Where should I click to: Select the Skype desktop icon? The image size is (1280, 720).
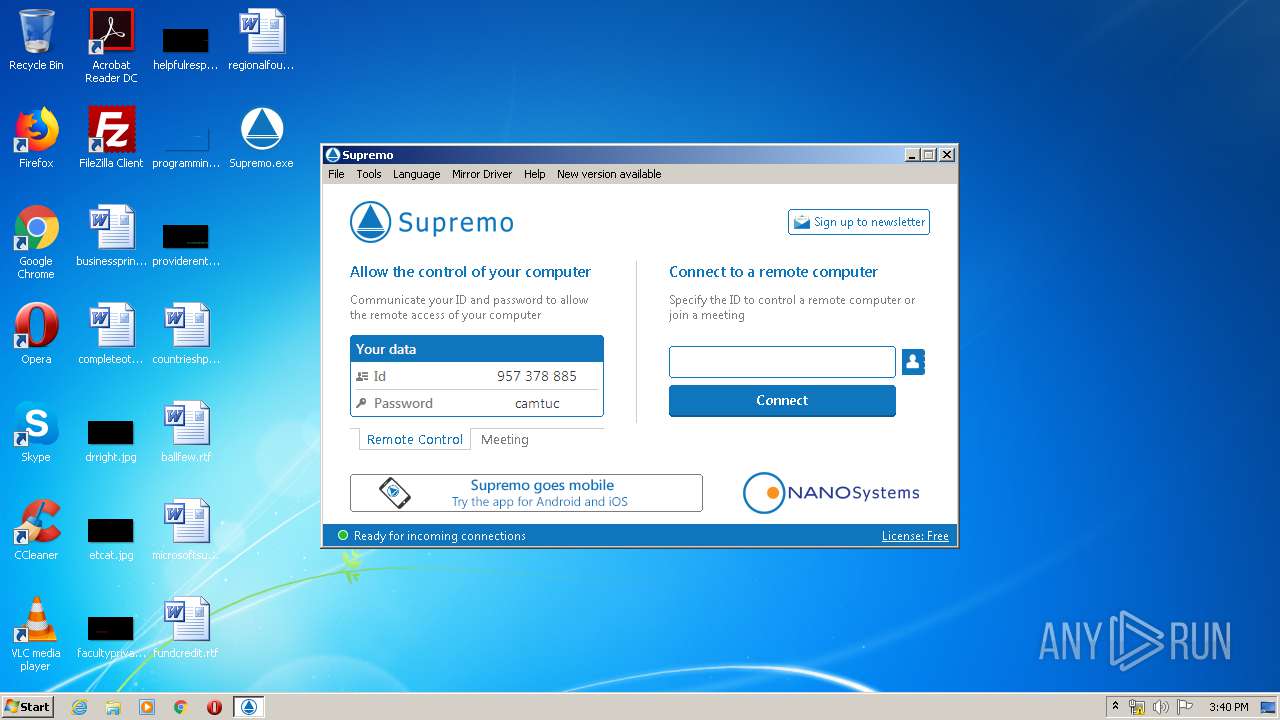pyautogui.click(x=36, y=432)
